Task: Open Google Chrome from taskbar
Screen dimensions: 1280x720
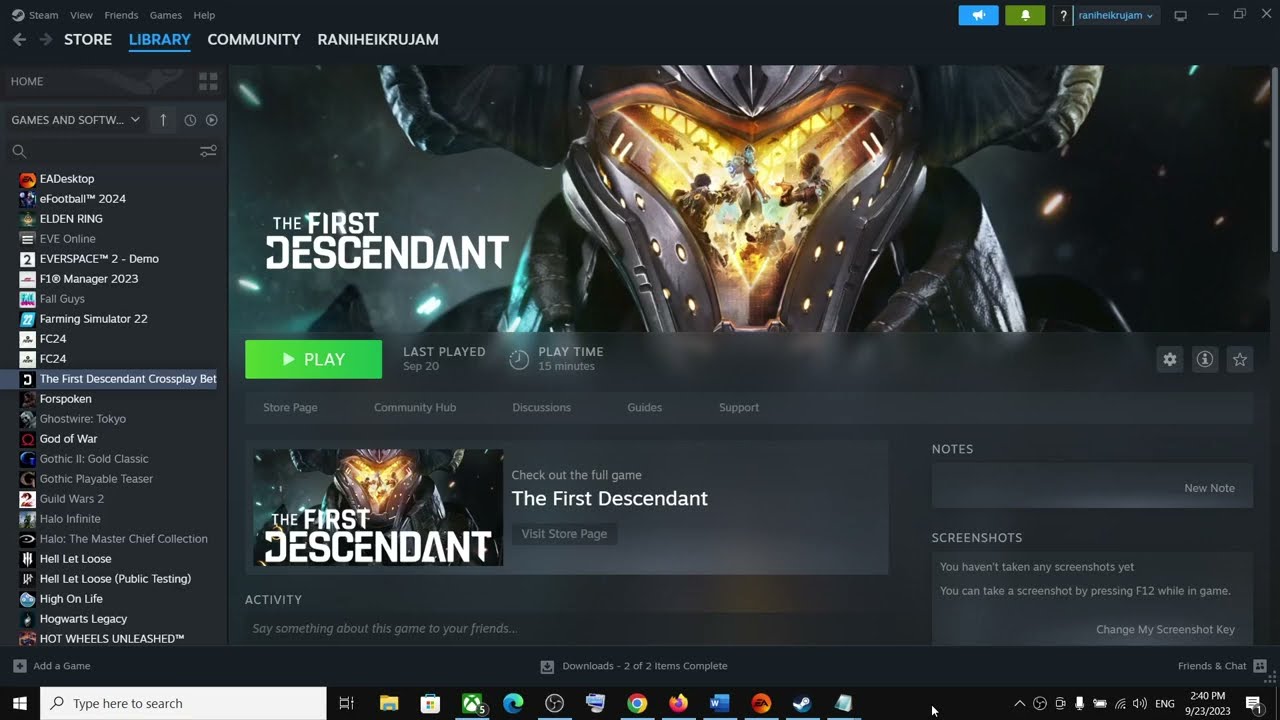Action: point(637,703)
